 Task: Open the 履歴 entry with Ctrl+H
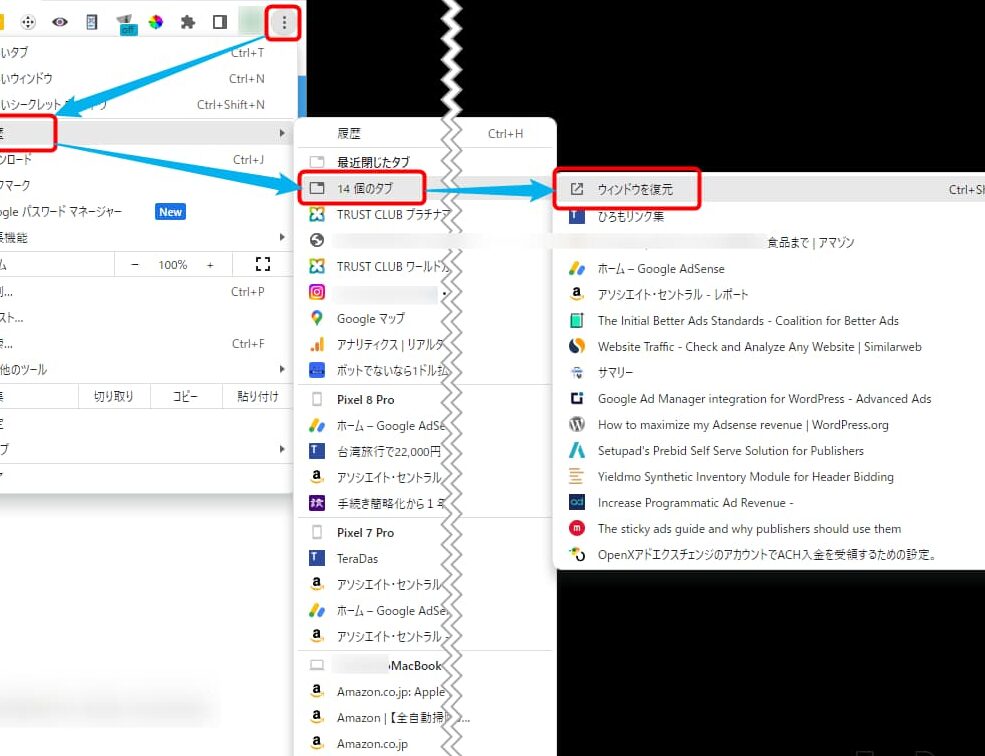(x=426, y=133)
